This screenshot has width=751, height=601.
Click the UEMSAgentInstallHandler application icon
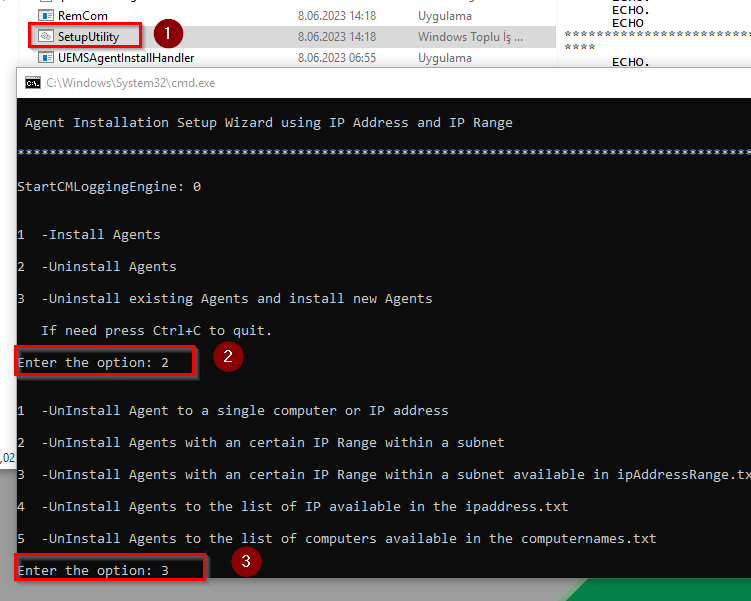[x=46, y=58]
